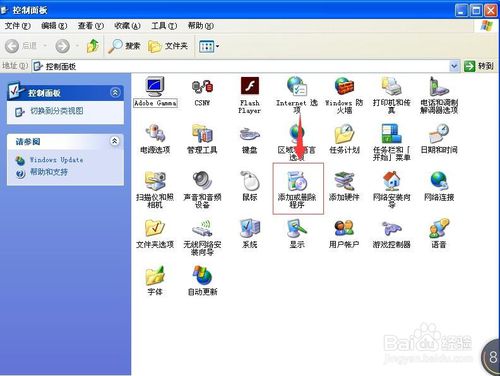
Task: Click the 文件夹 toolbar button
Action: click(x=168, y=46)
